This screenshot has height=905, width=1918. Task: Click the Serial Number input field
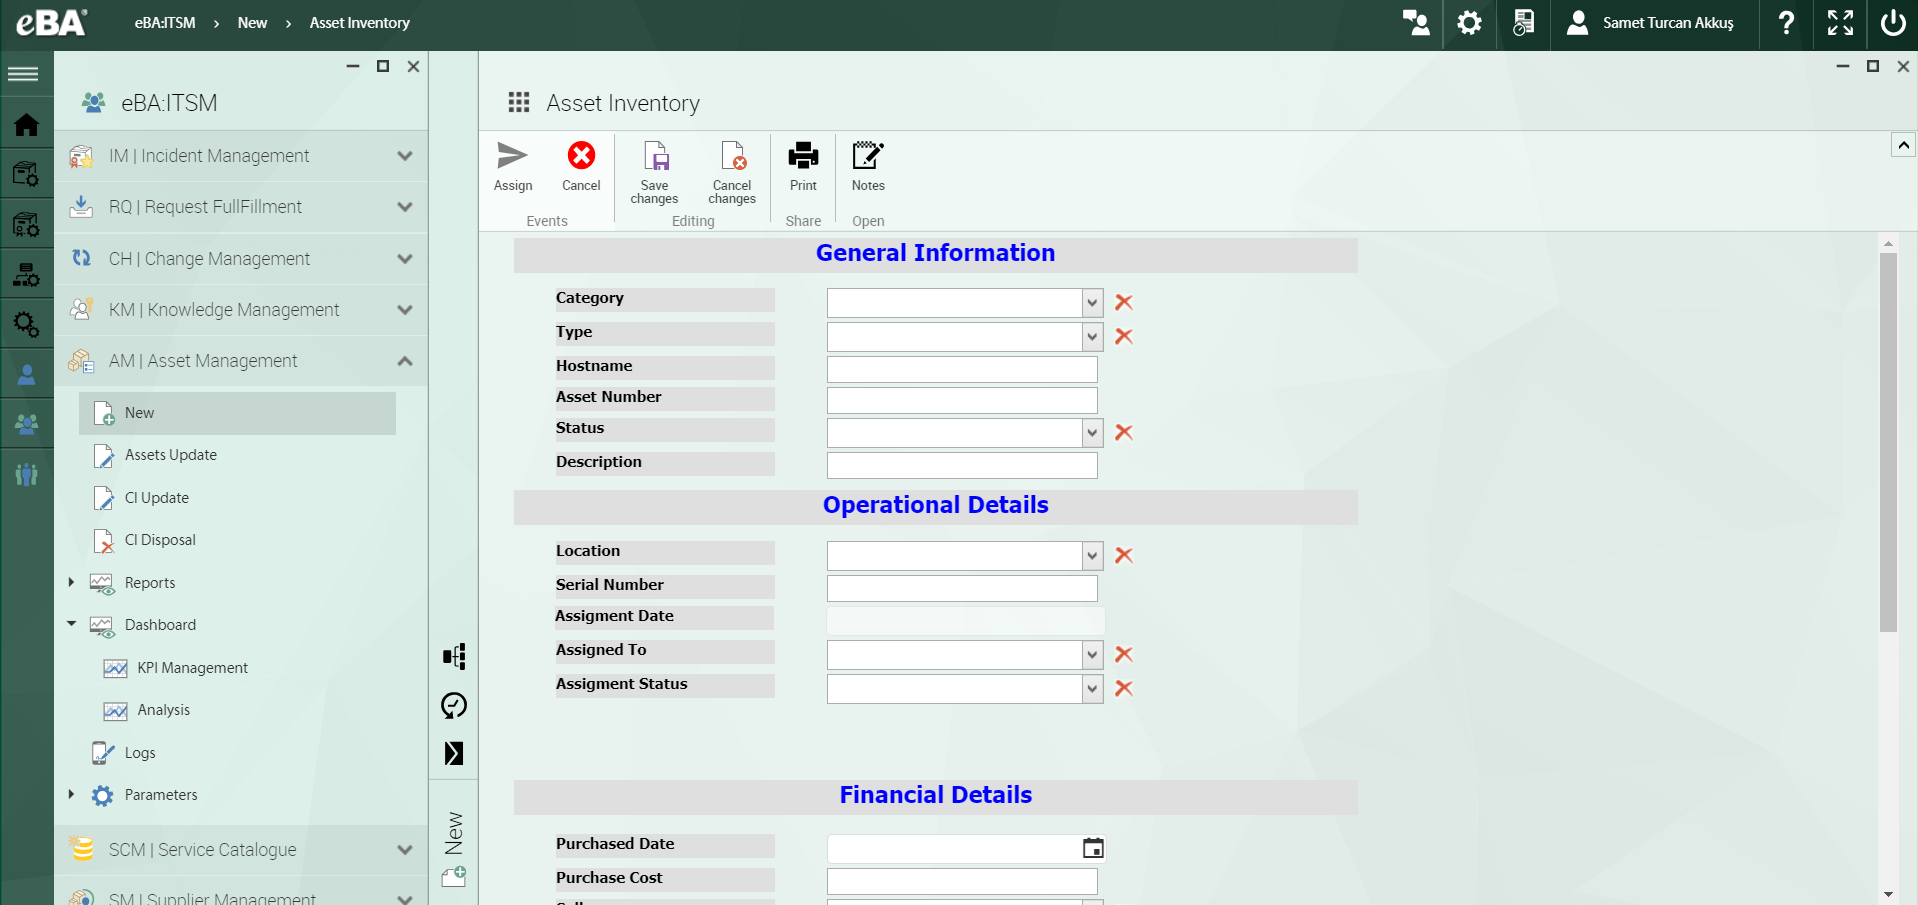(x=962, y=588)
